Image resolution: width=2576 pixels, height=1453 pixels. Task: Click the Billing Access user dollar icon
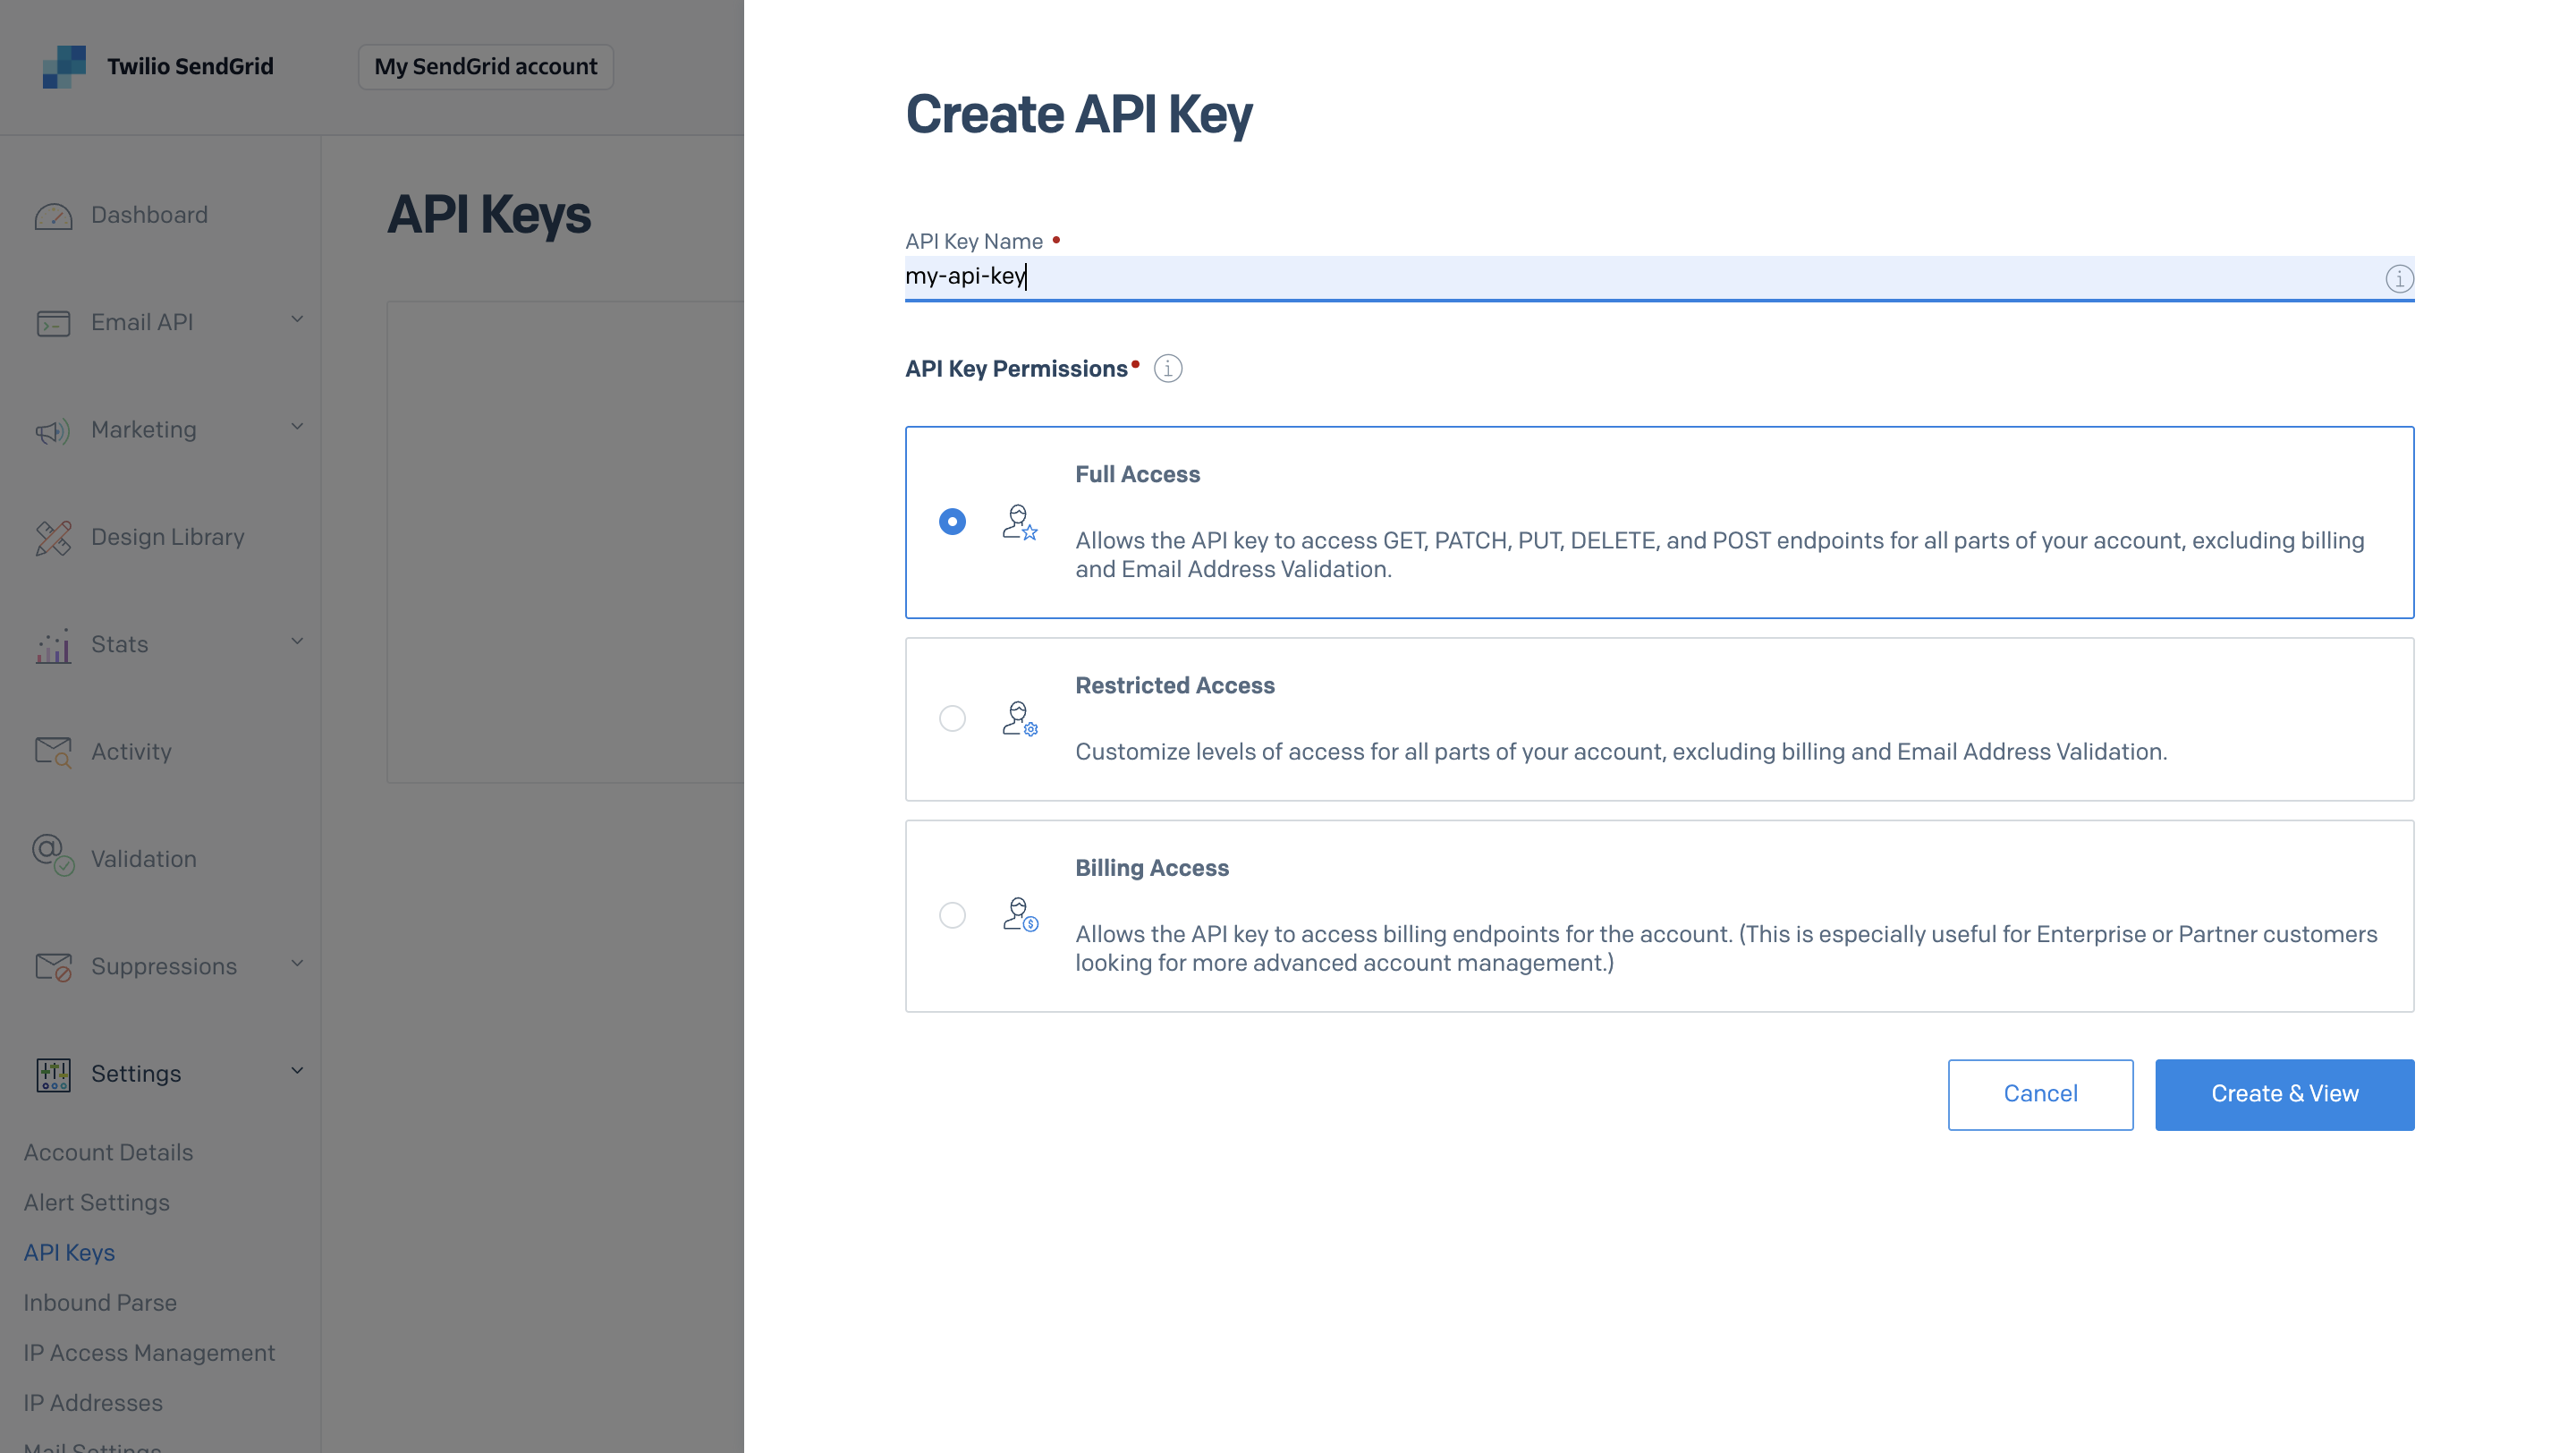coord(1020,915)
